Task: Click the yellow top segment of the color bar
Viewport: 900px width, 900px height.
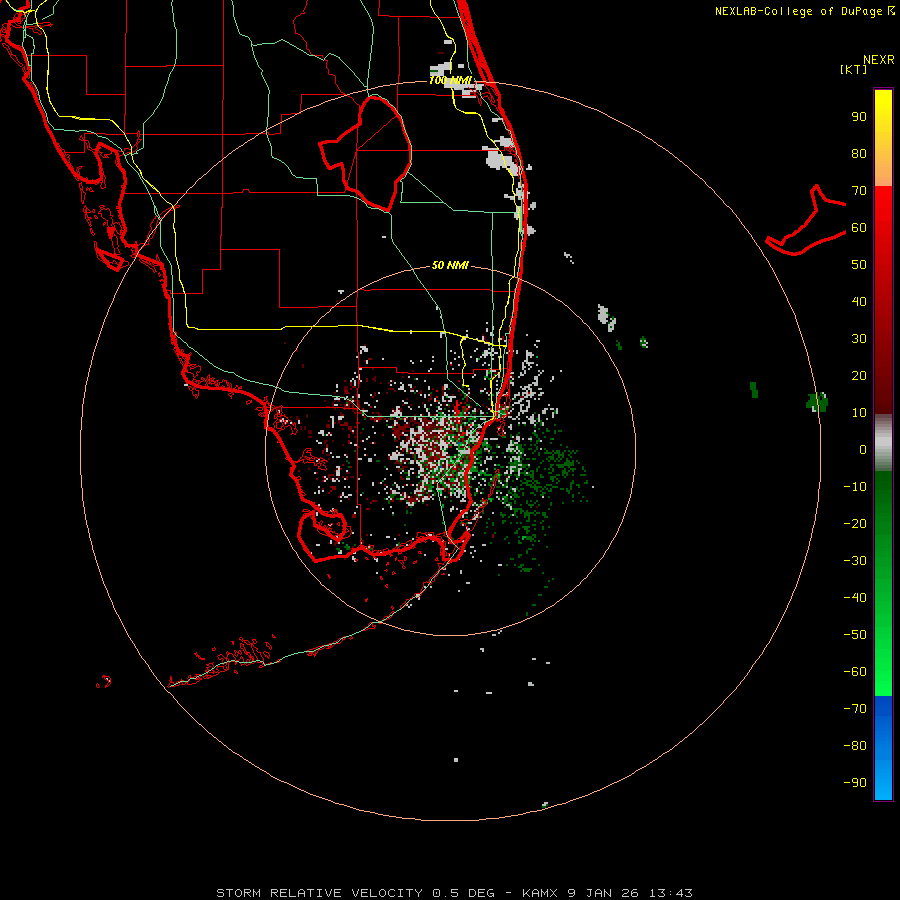Action: (883, 138)
